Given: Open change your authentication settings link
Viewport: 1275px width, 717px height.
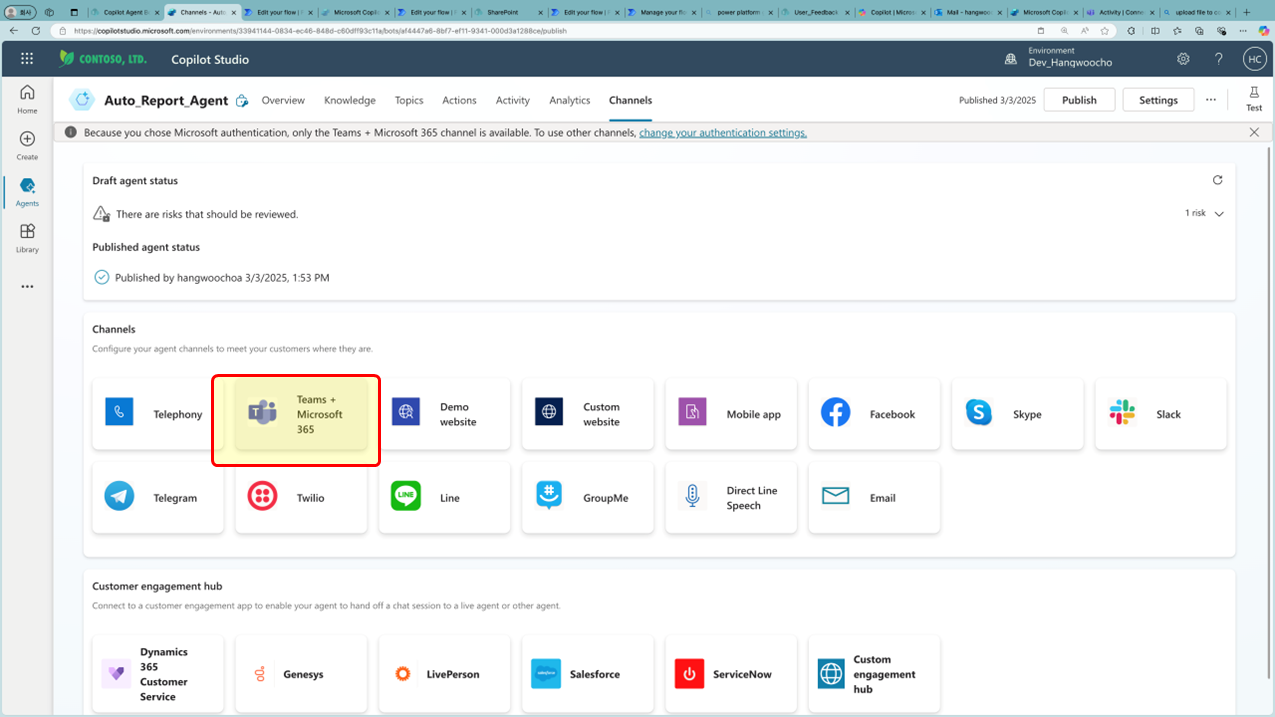Looking at the screenshot, I should [723, 132].
